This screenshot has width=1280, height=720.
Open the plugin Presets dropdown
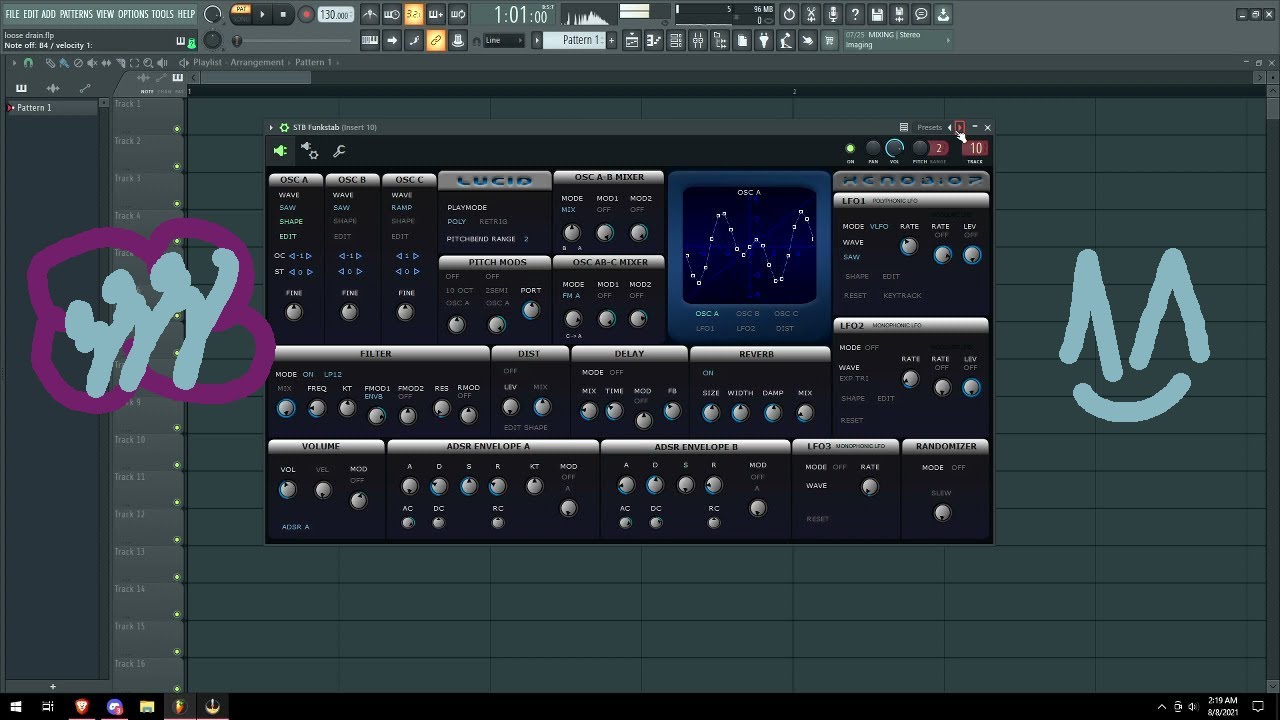click(929, 128)
